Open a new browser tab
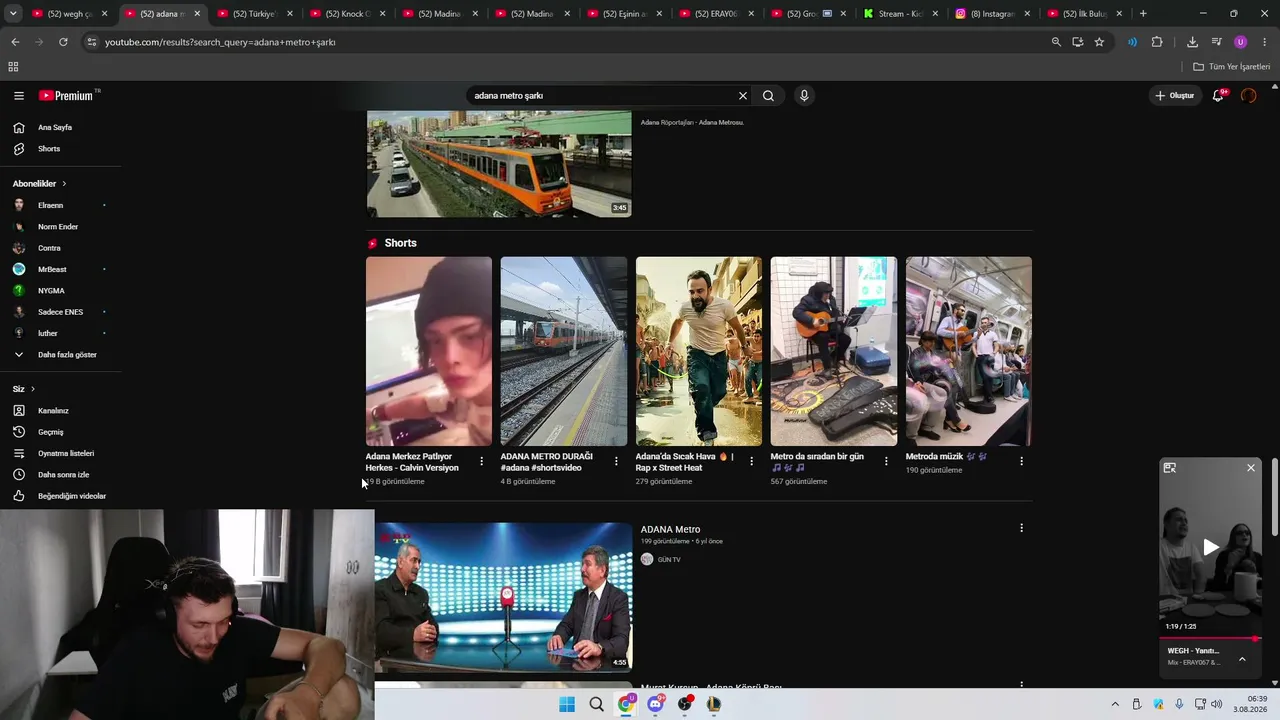The image size is (1280, 720). [1143, 14]
